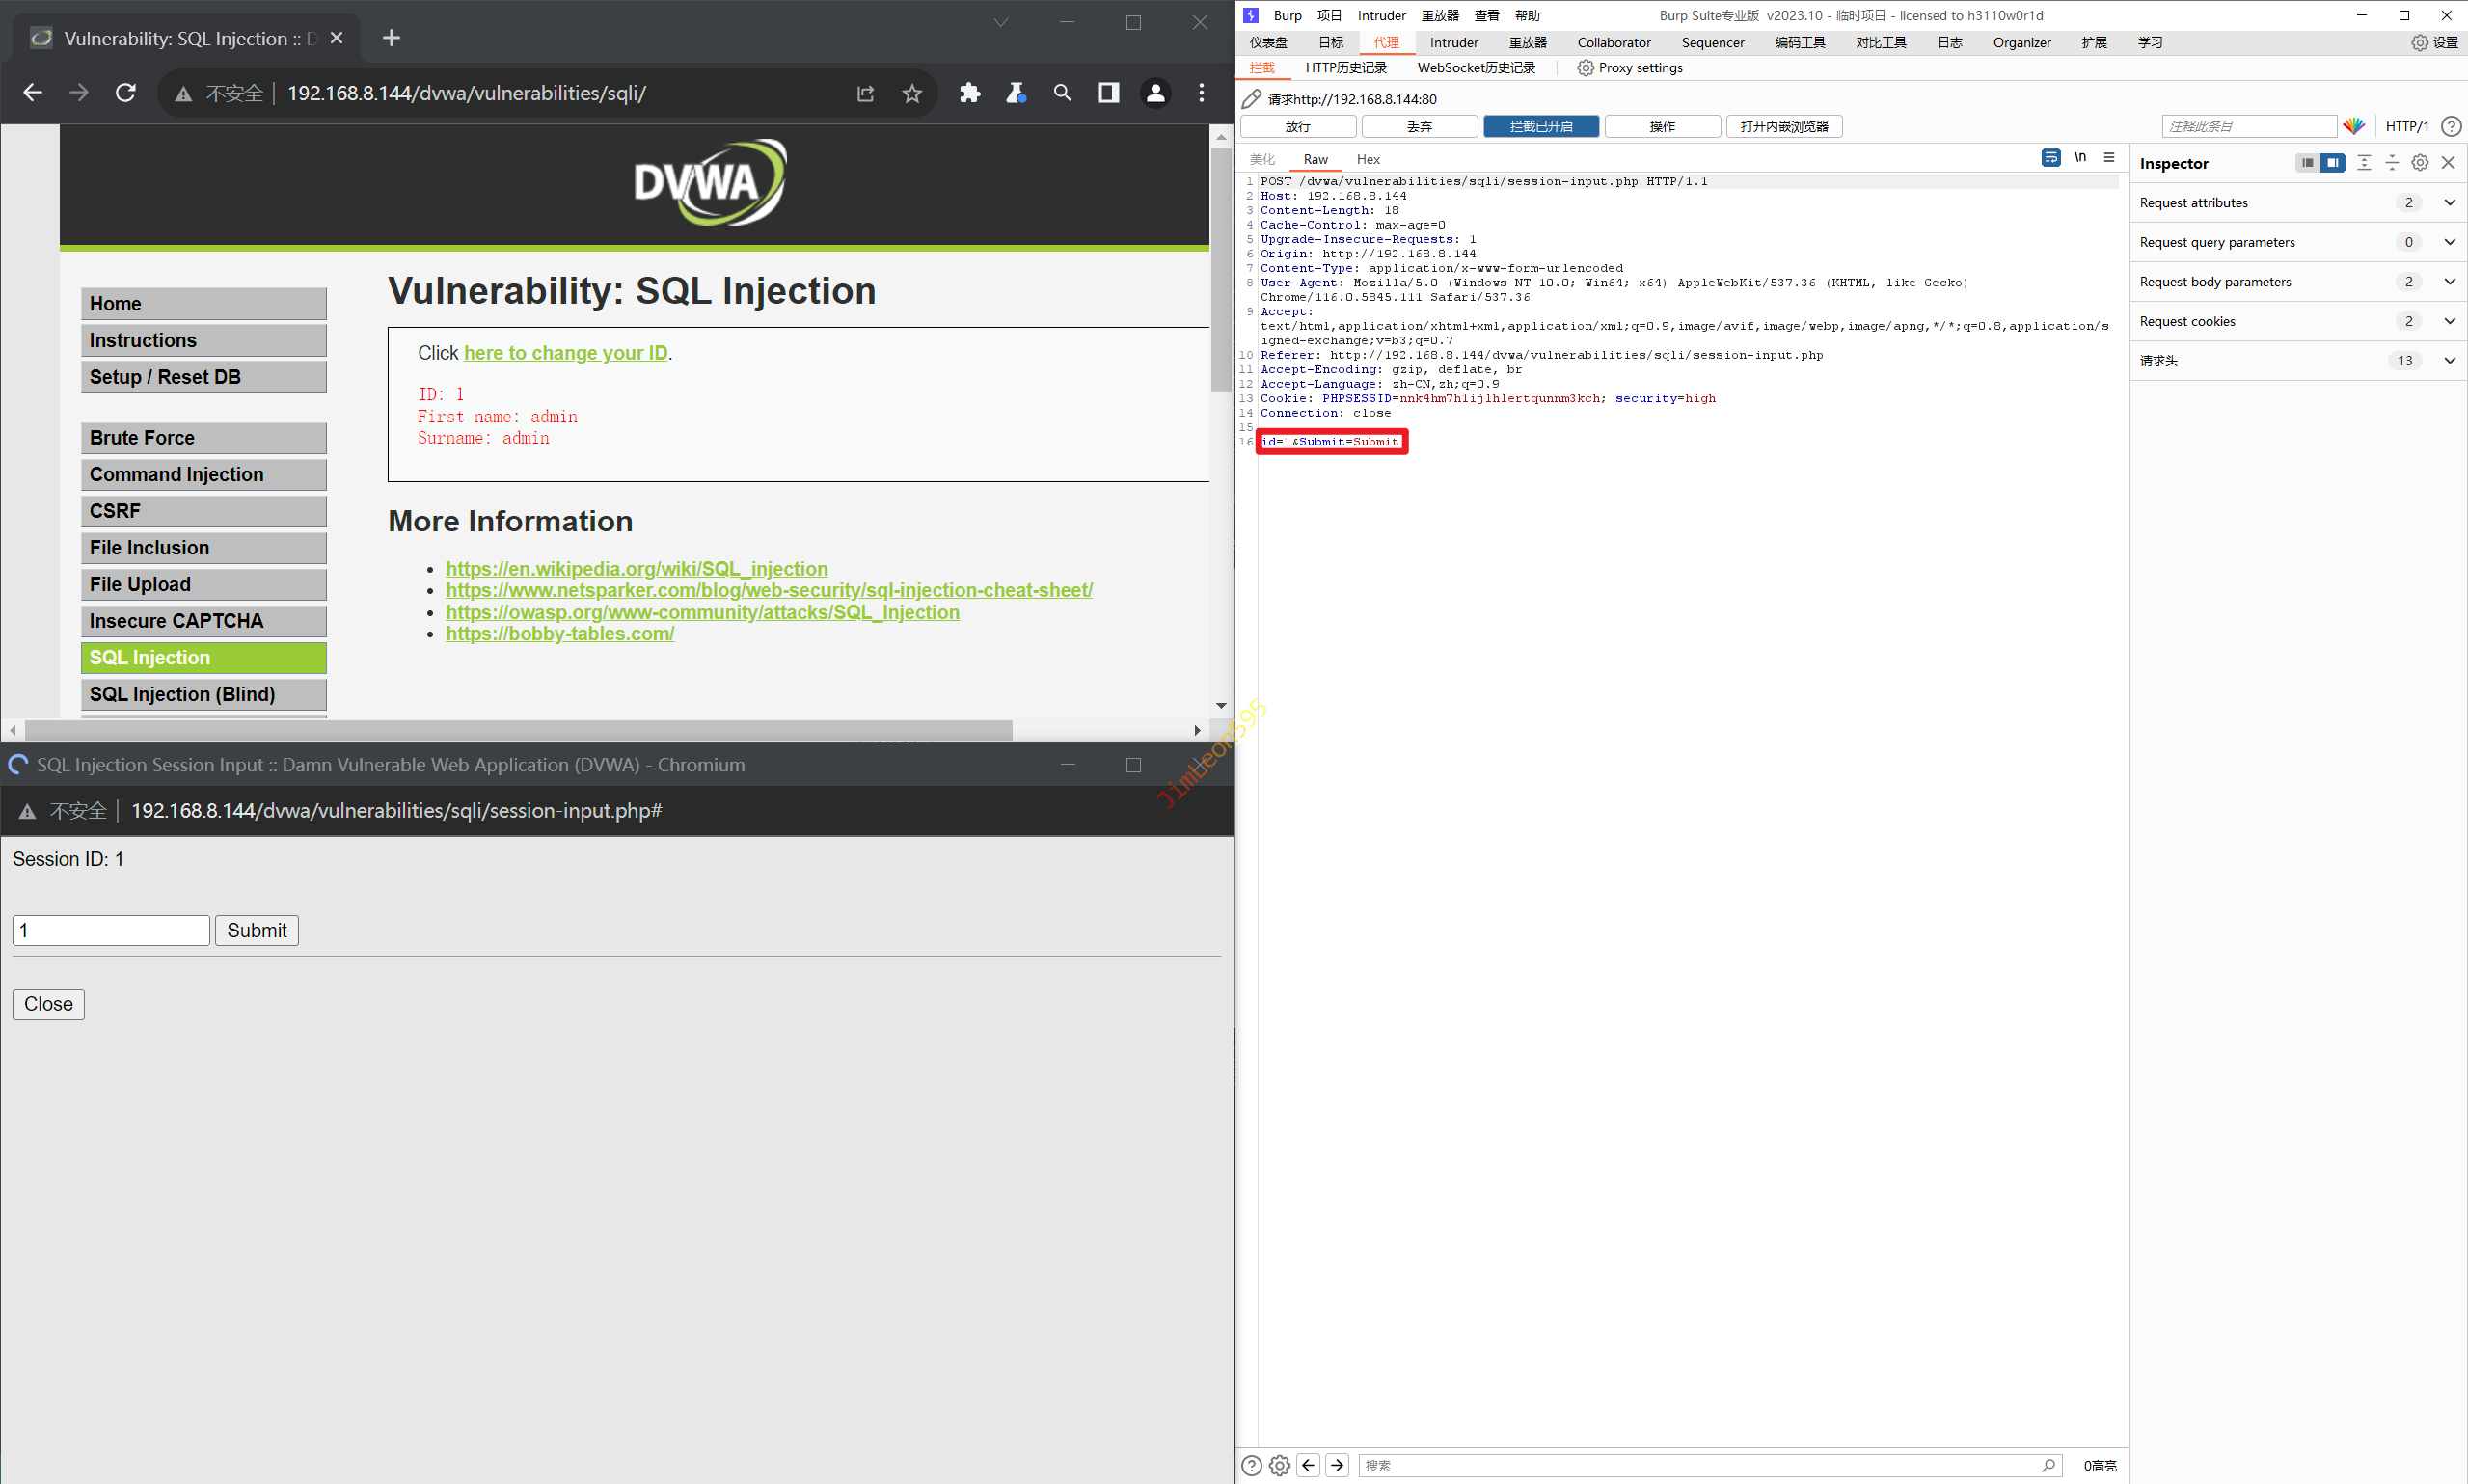Dock the Inspector panel on the left
2468x1484 pixels.
pos(2306,163)
